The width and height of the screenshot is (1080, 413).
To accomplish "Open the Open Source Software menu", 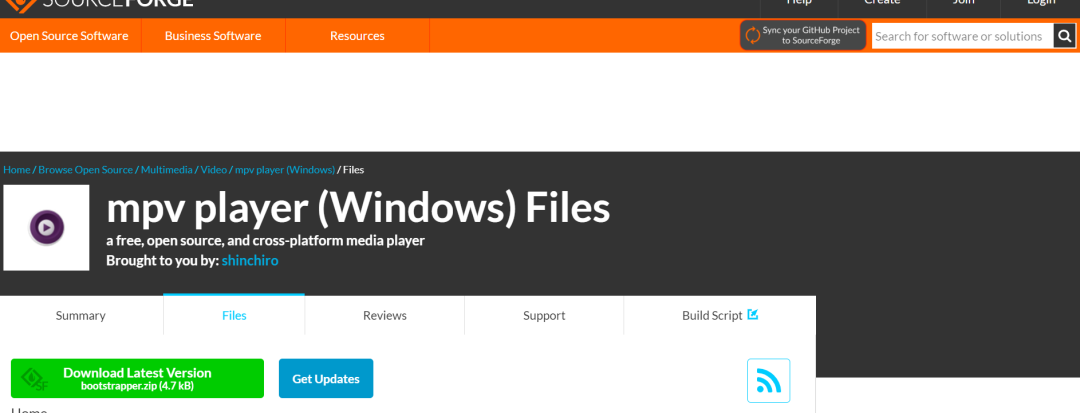I will pyautogui.click(x=69, y=36).
